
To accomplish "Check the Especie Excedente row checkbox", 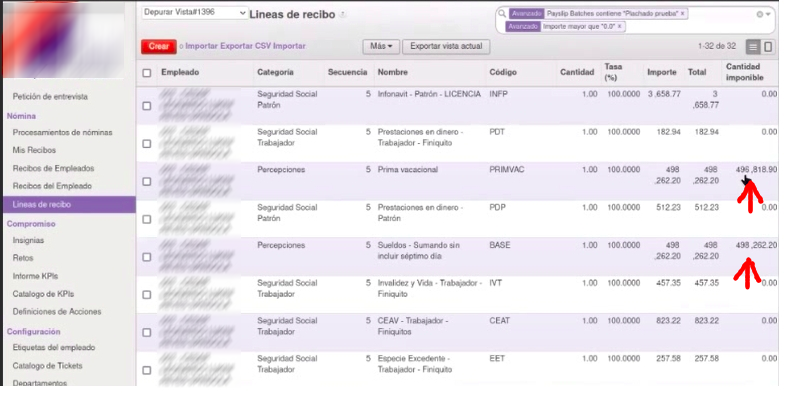I will [x=147, y=370].
